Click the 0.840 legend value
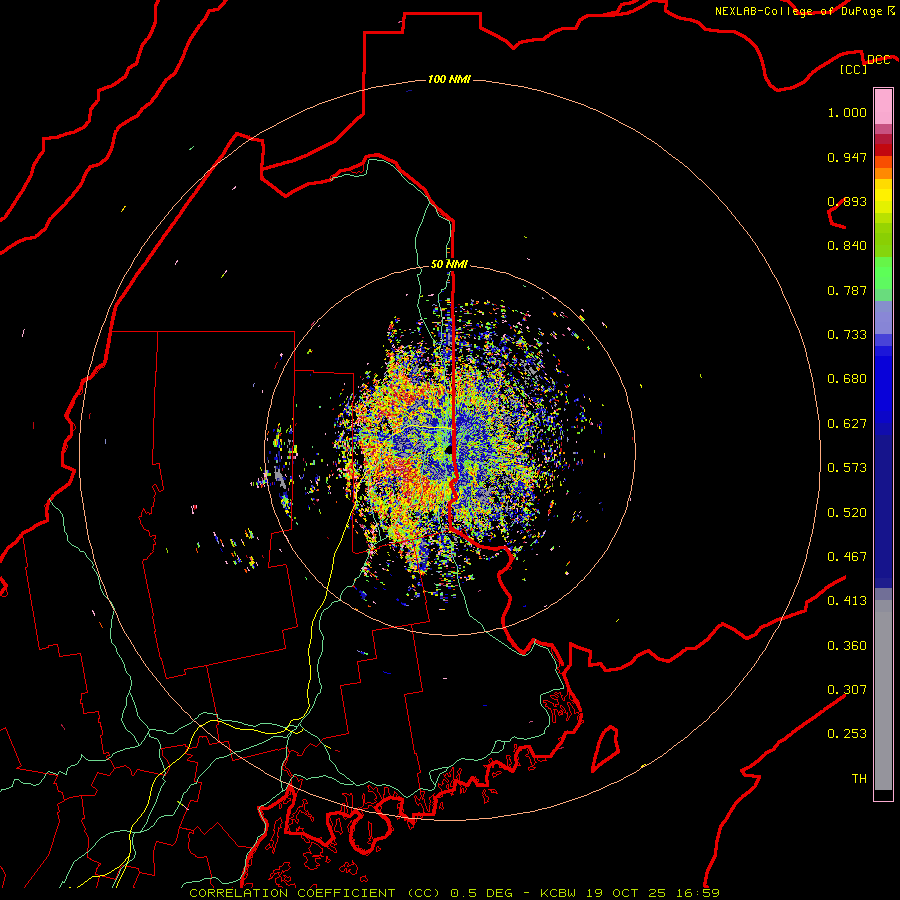The height and width of the screenshot is (900, 900). (847, 246)
